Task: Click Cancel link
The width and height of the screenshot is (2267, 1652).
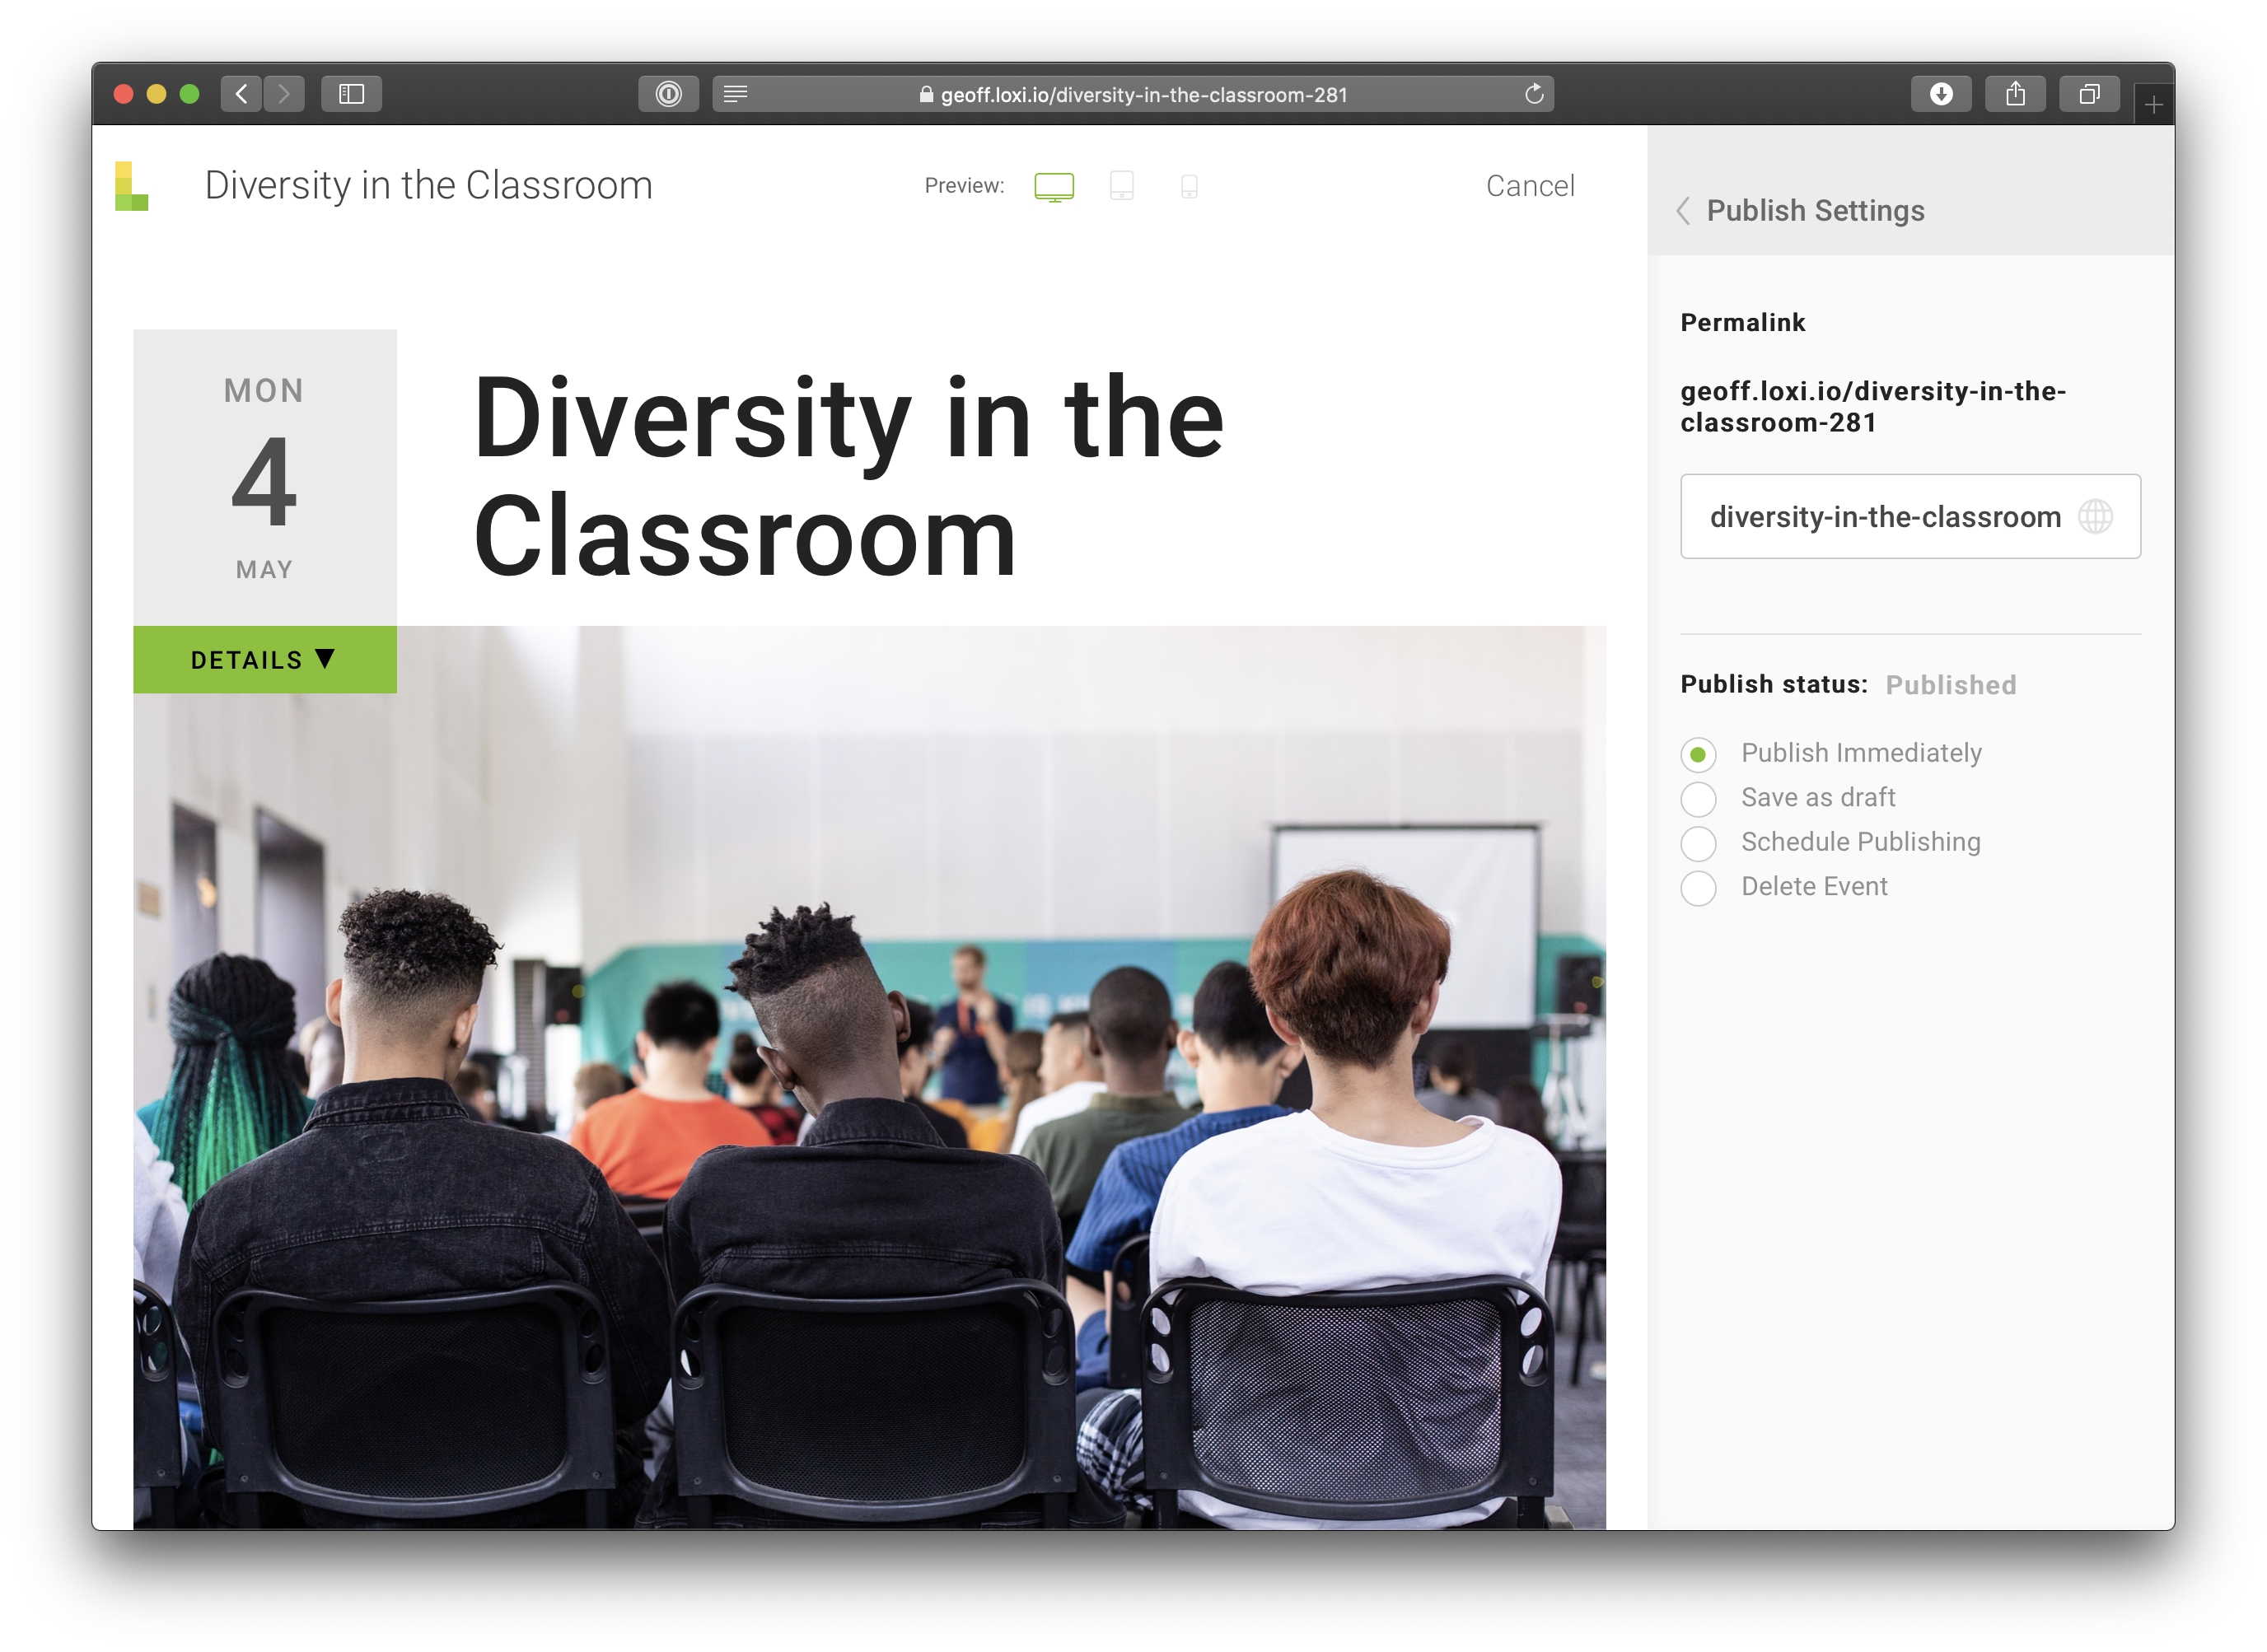Action: click(x=1530, y=186)
